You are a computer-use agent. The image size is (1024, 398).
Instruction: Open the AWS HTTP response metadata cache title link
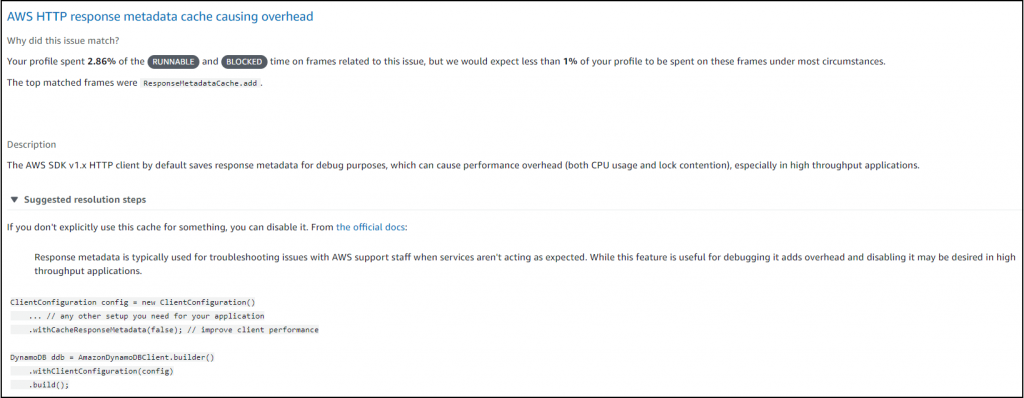pyautogui.click(x=160, y=16)
